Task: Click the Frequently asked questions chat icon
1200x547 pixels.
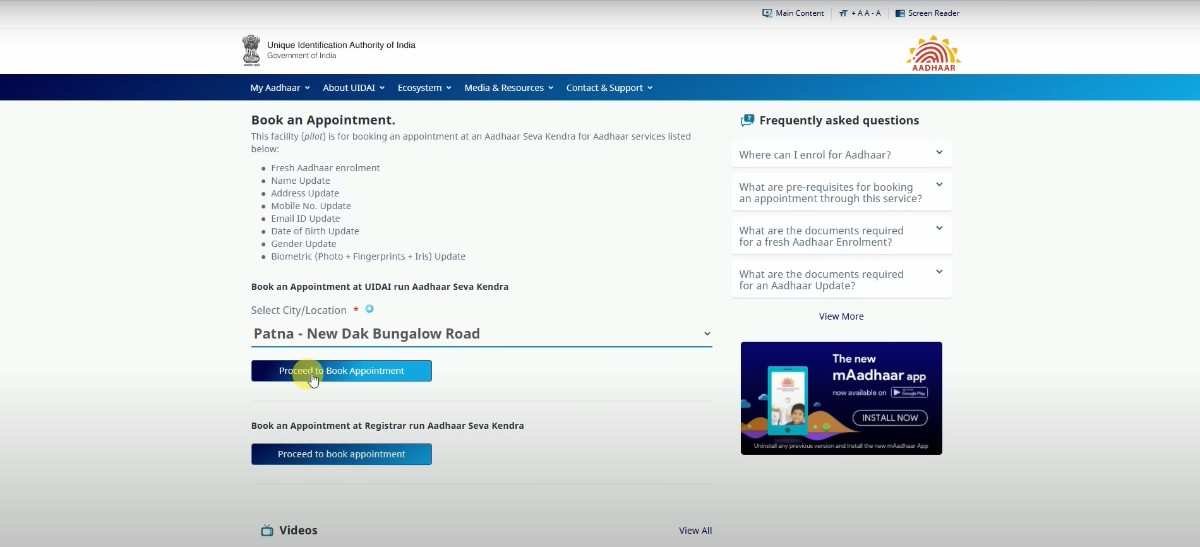Action: 747,120
